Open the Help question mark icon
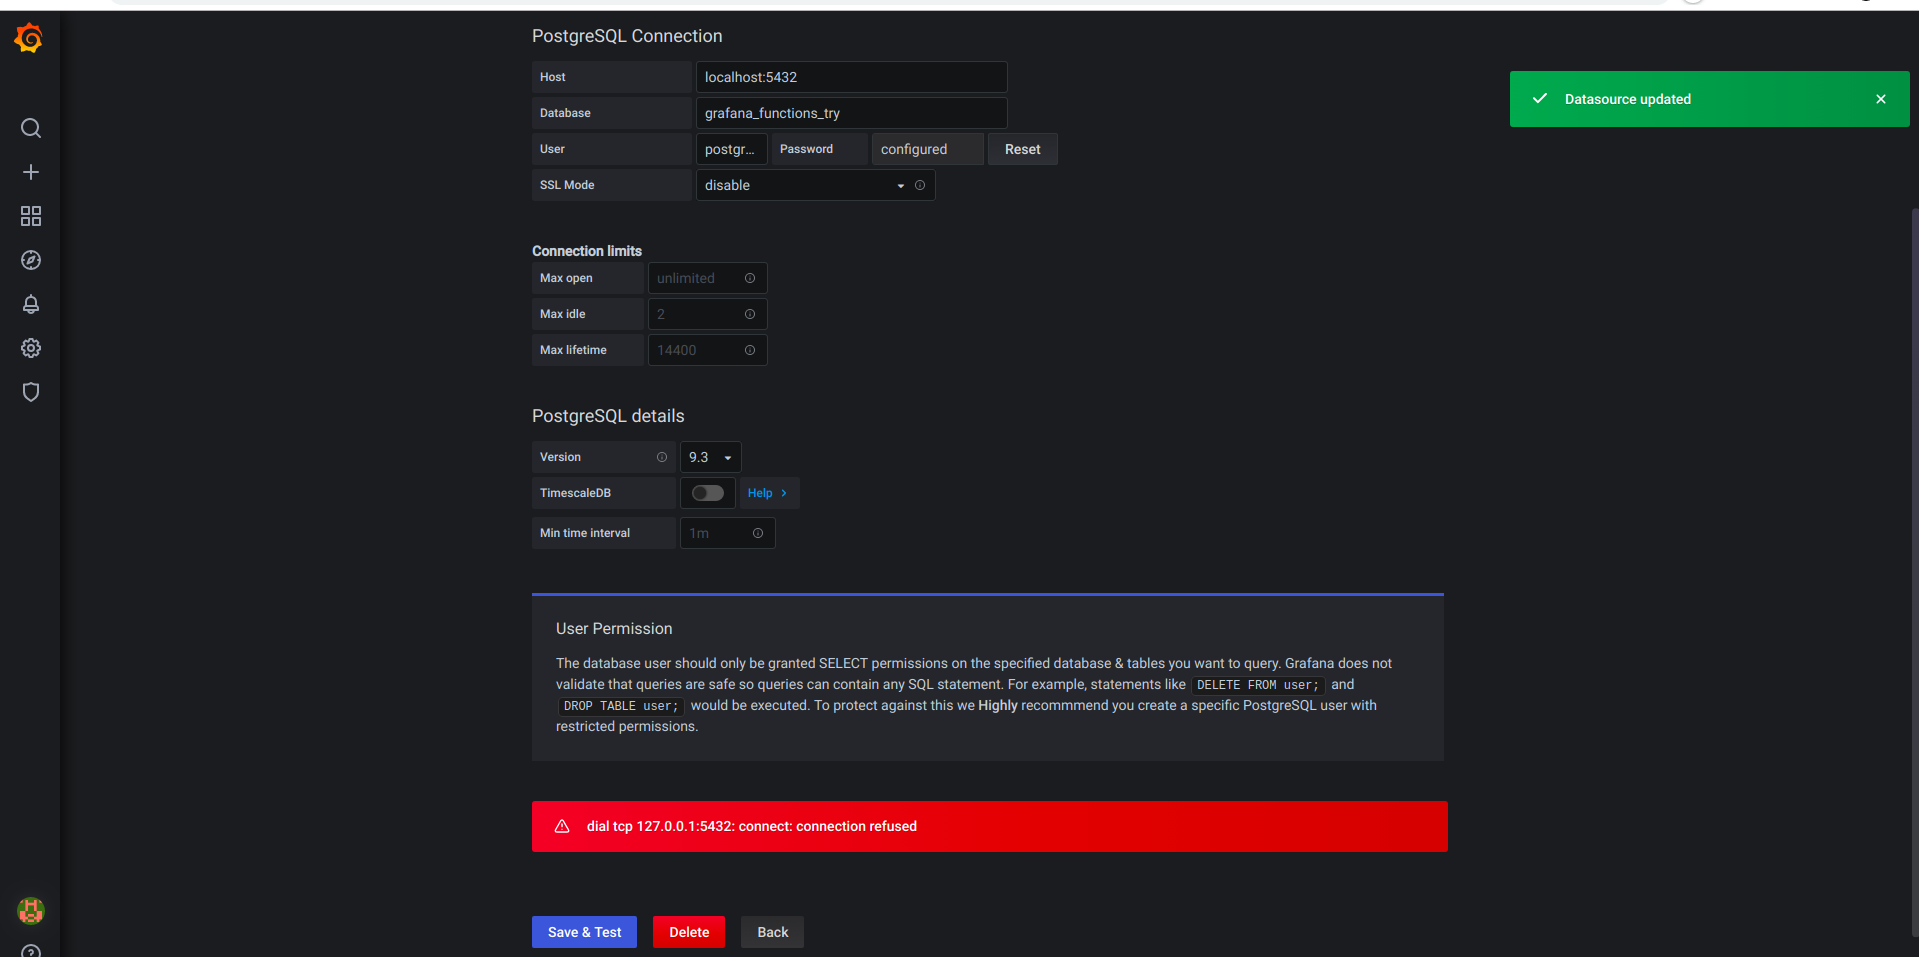The width and height of the screenshot is (1919, 957). coord(31,951)
